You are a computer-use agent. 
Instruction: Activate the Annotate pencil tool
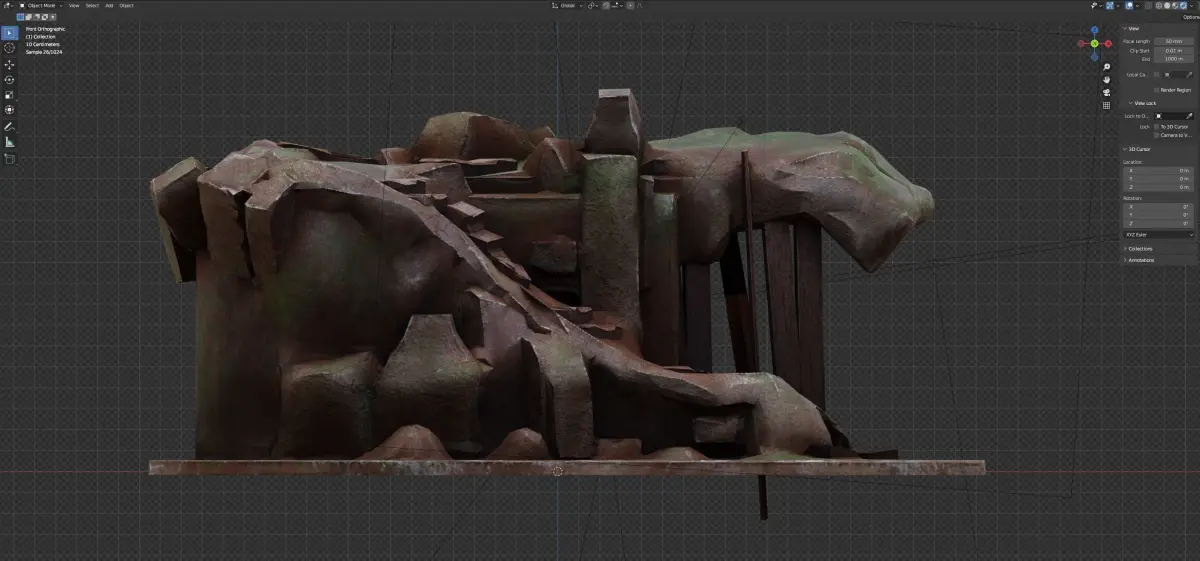coord(9,127)
